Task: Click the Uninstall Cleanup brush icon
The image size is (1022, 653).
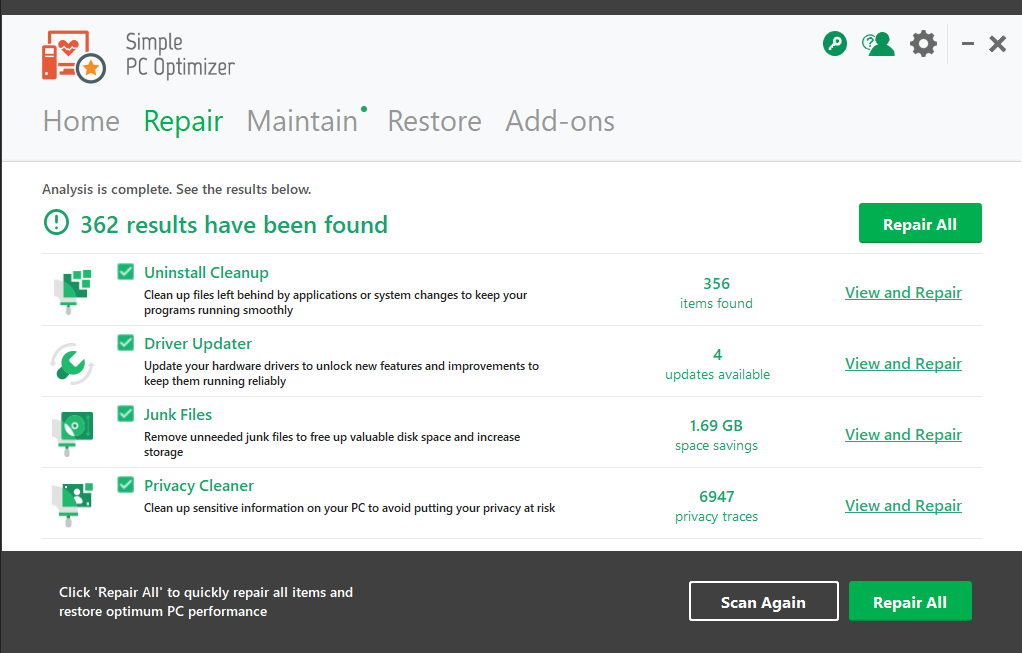Action: tap(72, 290)
